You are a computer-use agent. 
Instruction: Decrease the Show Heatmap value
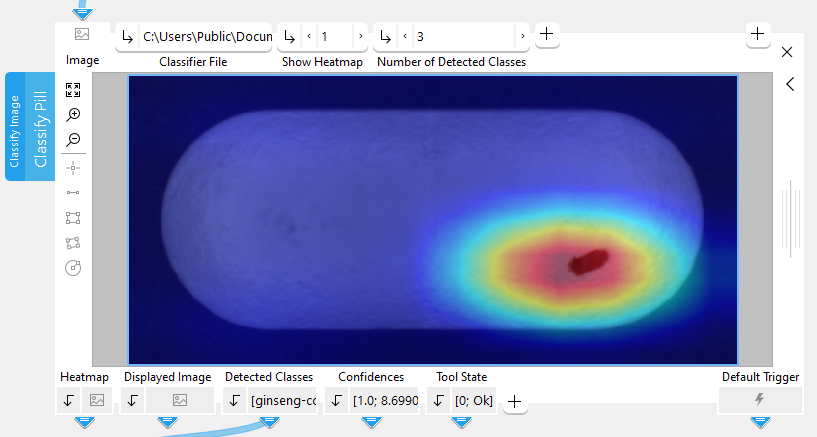309,37
